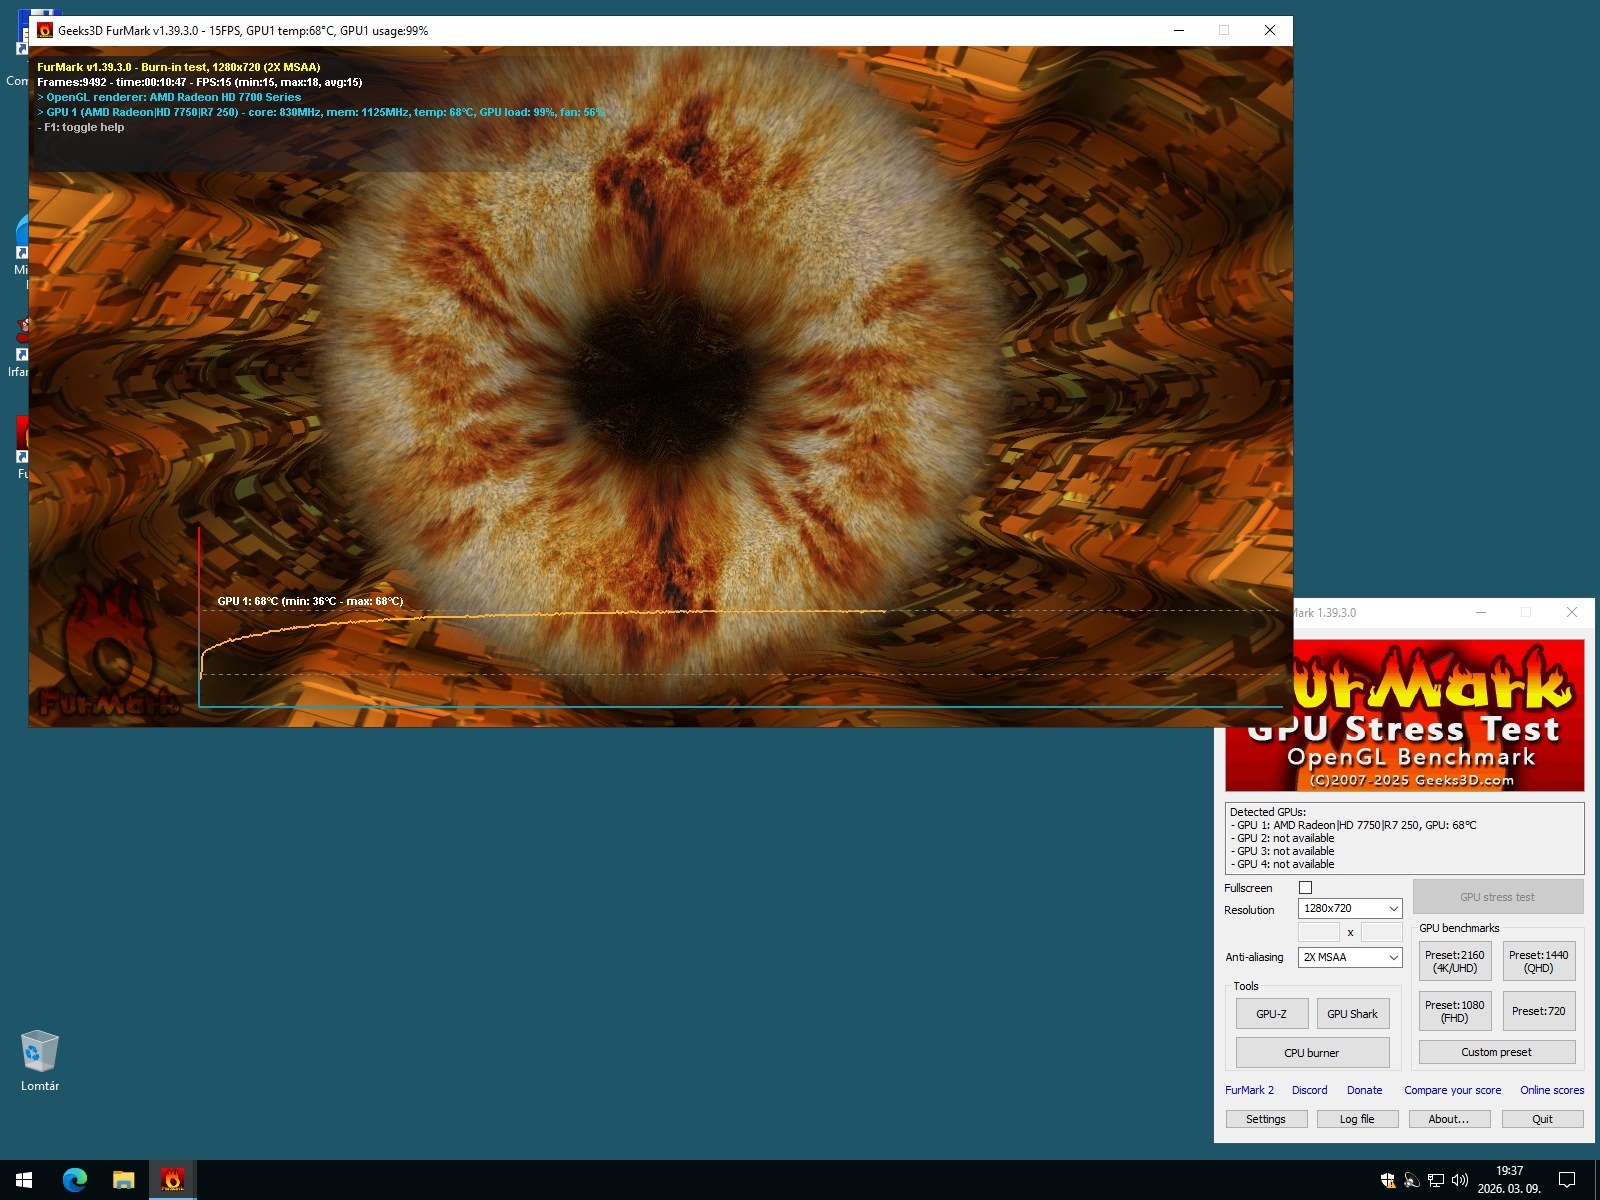Open the About... dialog
The height and width of the screenshot is (1200, 1600).
1449,1119
